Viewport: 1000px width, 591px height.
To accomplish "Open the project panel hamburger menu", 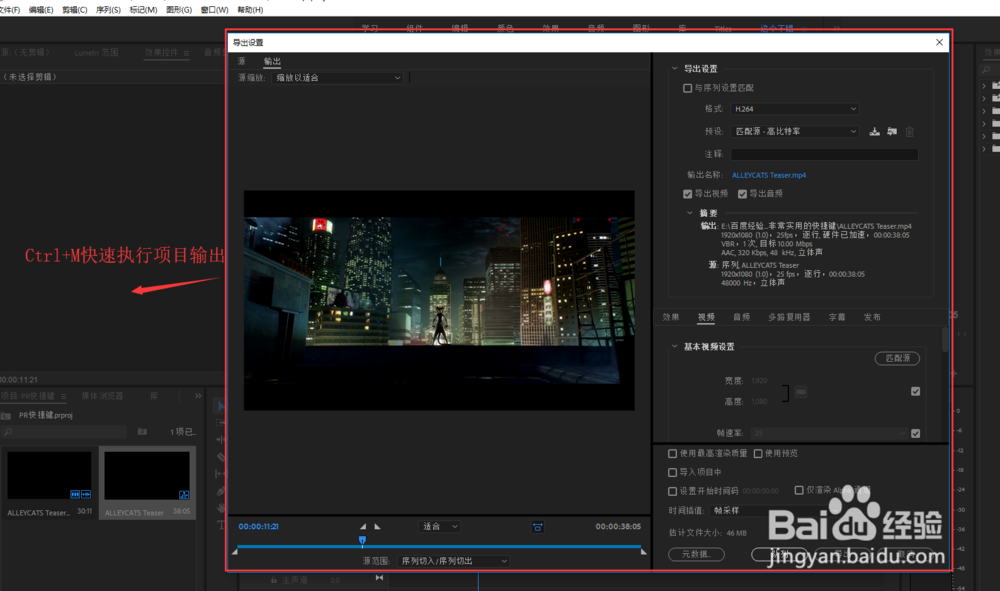I will click(63, 397).
